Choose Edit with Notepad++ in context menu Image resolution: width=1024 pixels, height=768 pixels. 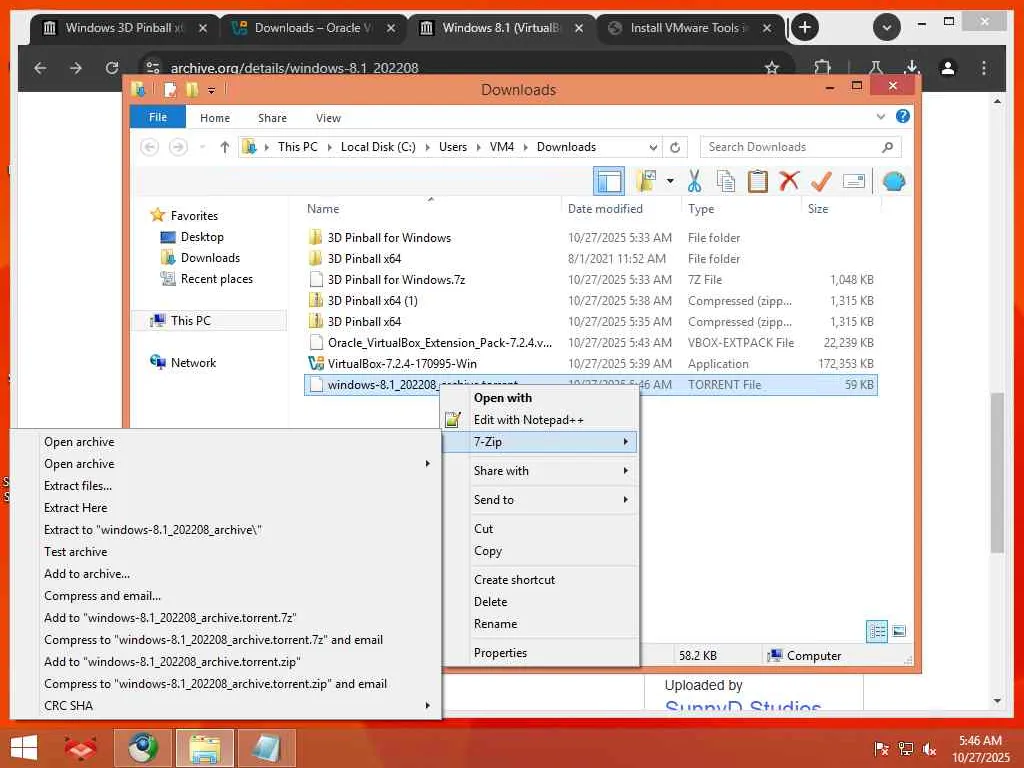pos(541,420)
